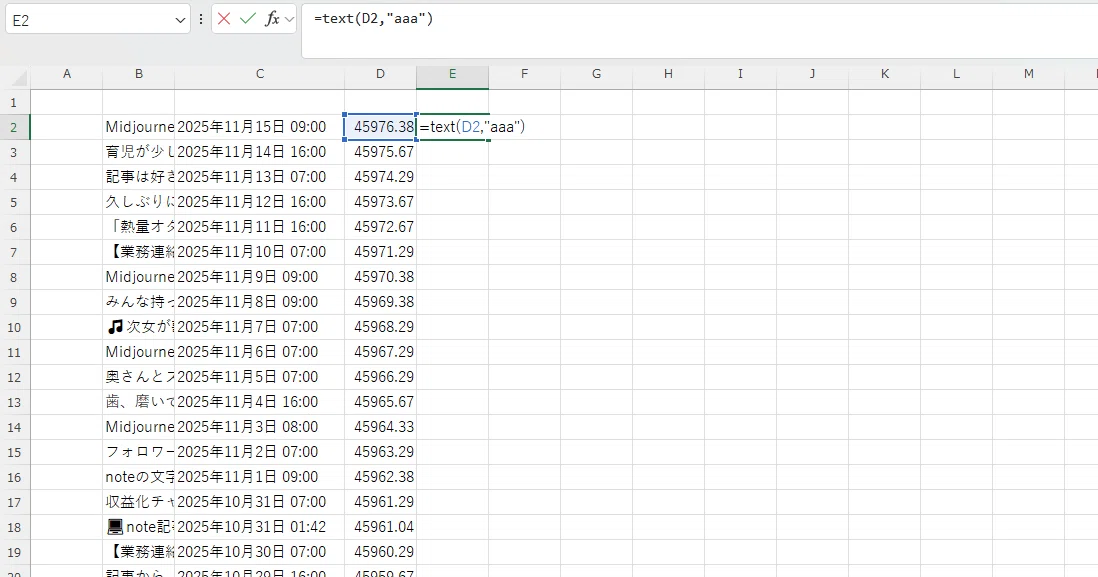Click cell with value 45969.38
The width and height of the screenshot is (1098, 577).
380,302
